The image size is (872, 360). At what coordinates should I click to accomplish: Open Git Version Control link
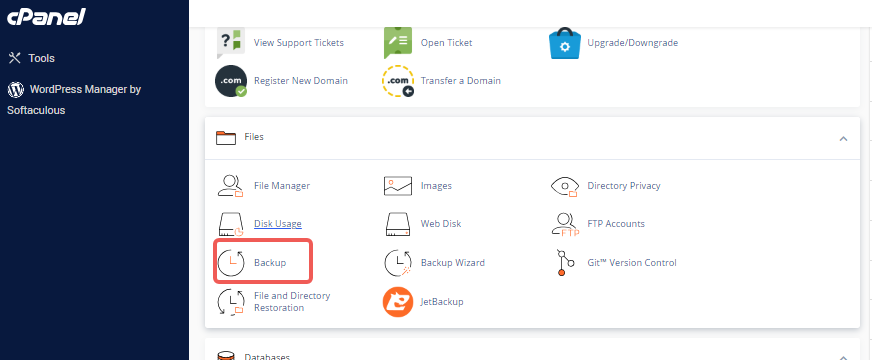(x=632, y=262)
